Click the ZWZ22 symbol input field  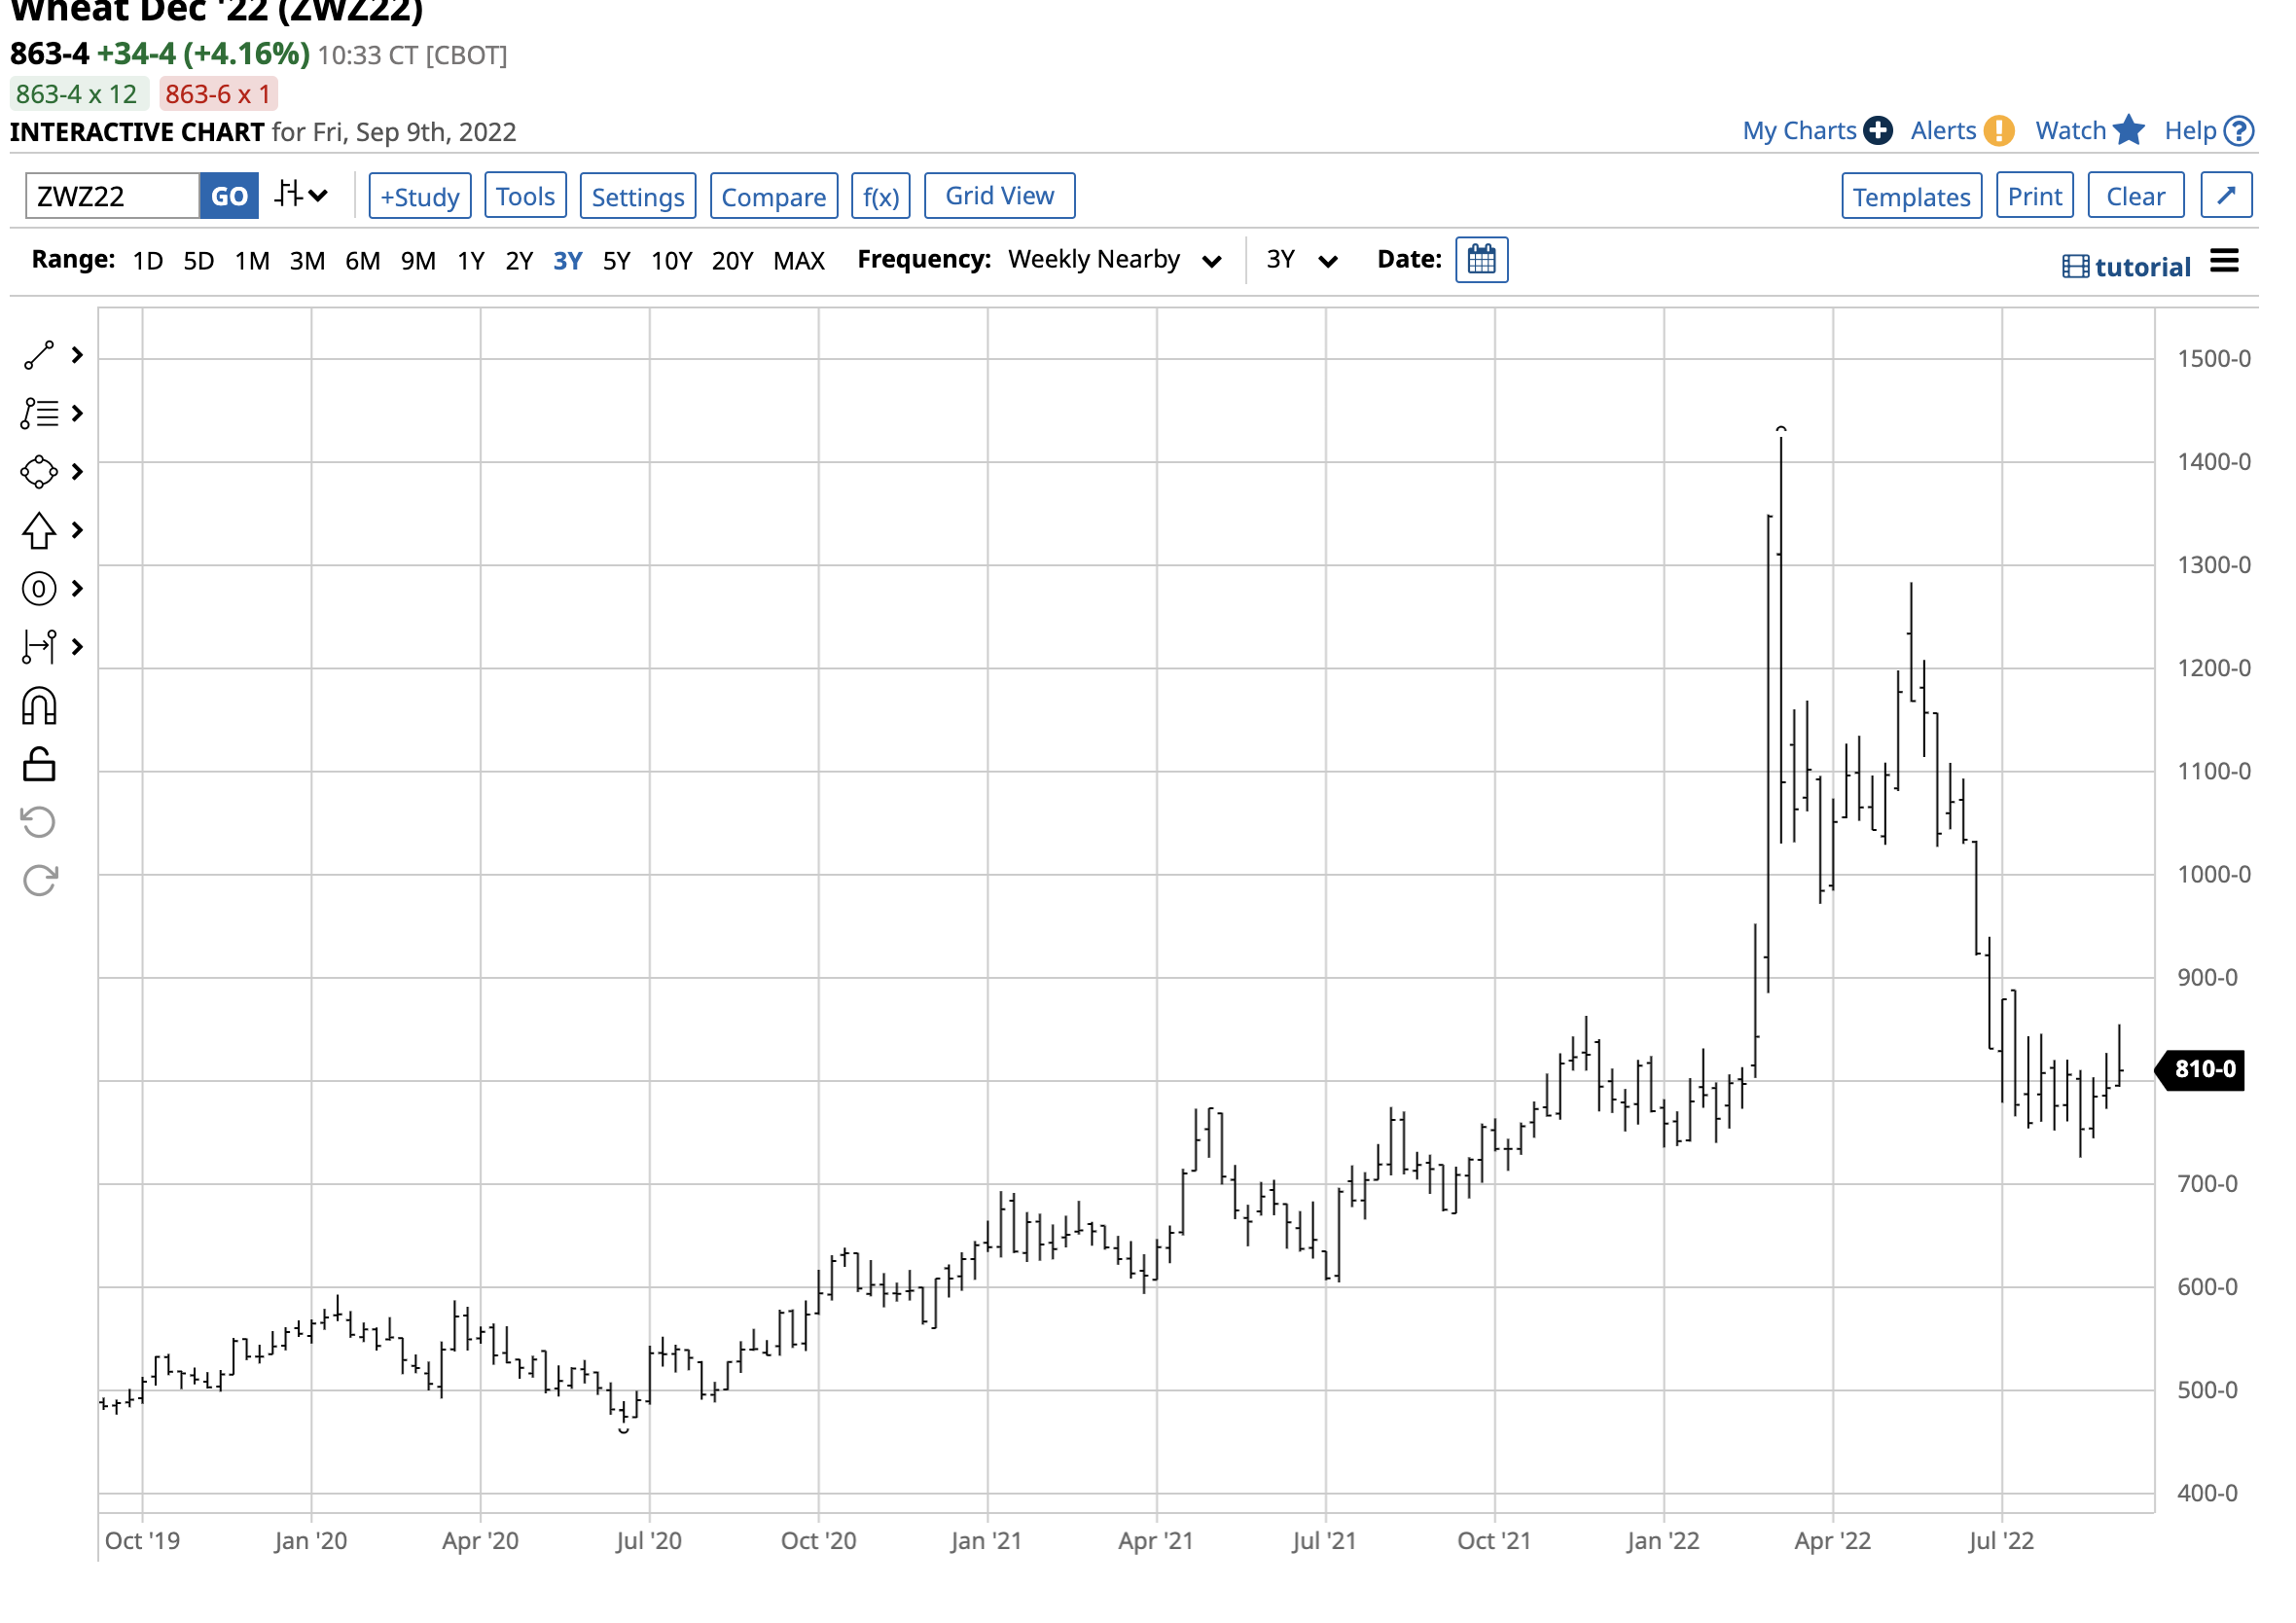112,196
